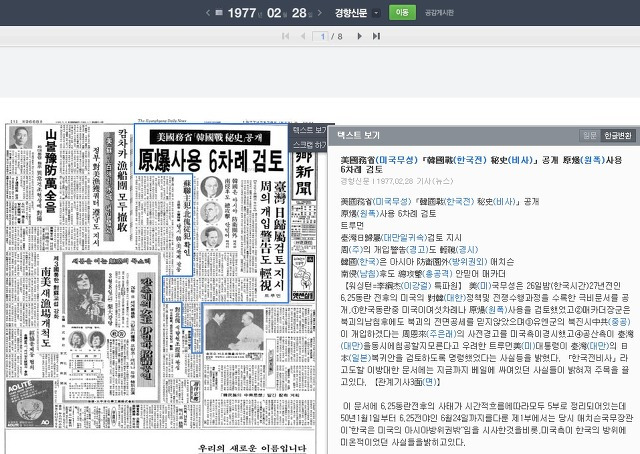
Task: Click the year 1977 in the date bar
Action: (242, 13)
